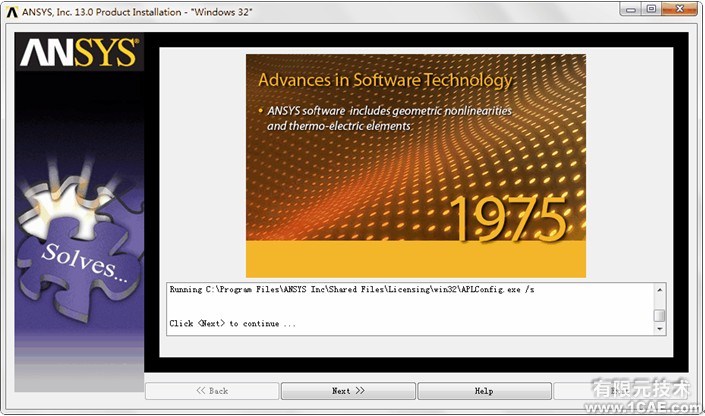Close the ANSYS installer window

tap(679, 9)
